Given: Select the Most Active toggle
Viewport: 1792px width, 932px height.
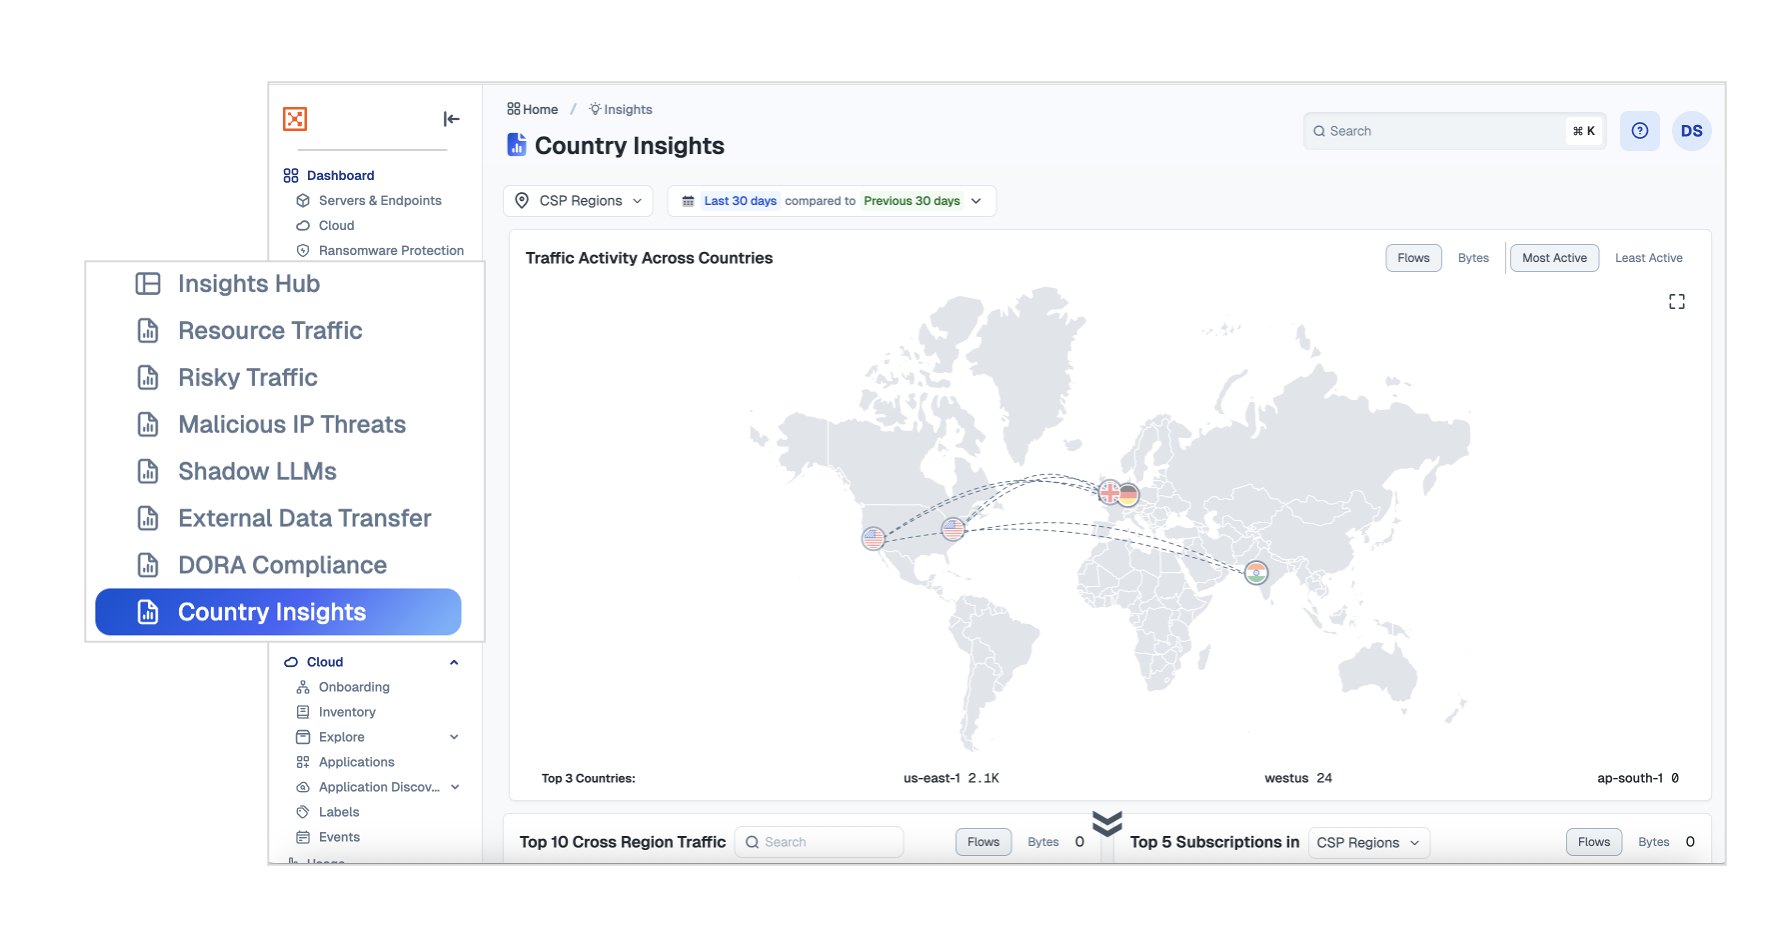Looking at the screenshot, I should (1555, 258).
